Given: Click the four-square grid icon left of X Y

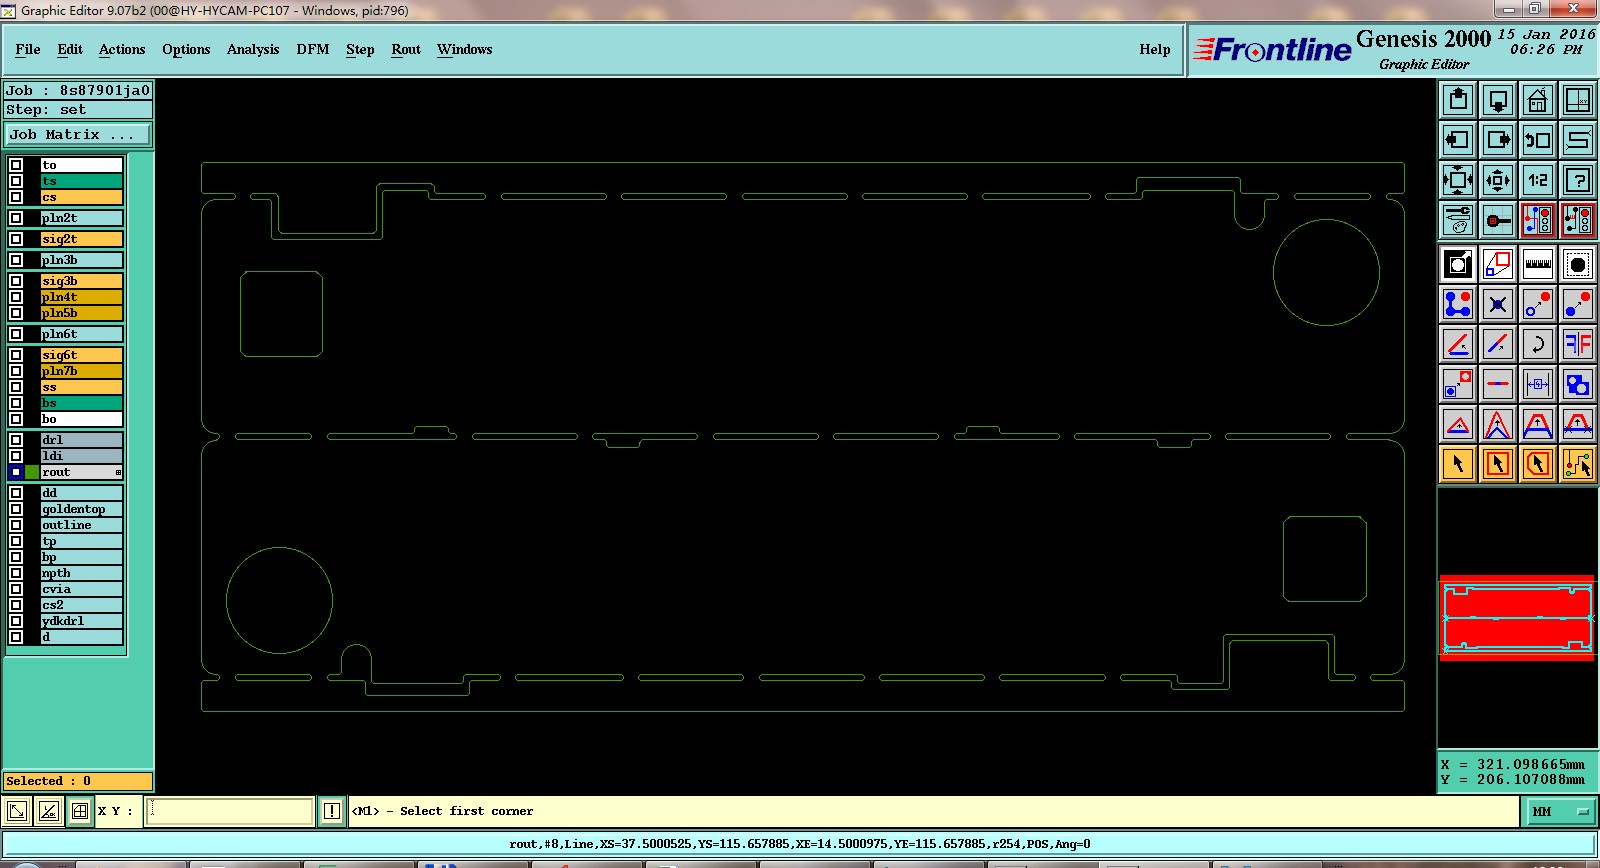Looking at the screenshot, I should coord(80,811).
